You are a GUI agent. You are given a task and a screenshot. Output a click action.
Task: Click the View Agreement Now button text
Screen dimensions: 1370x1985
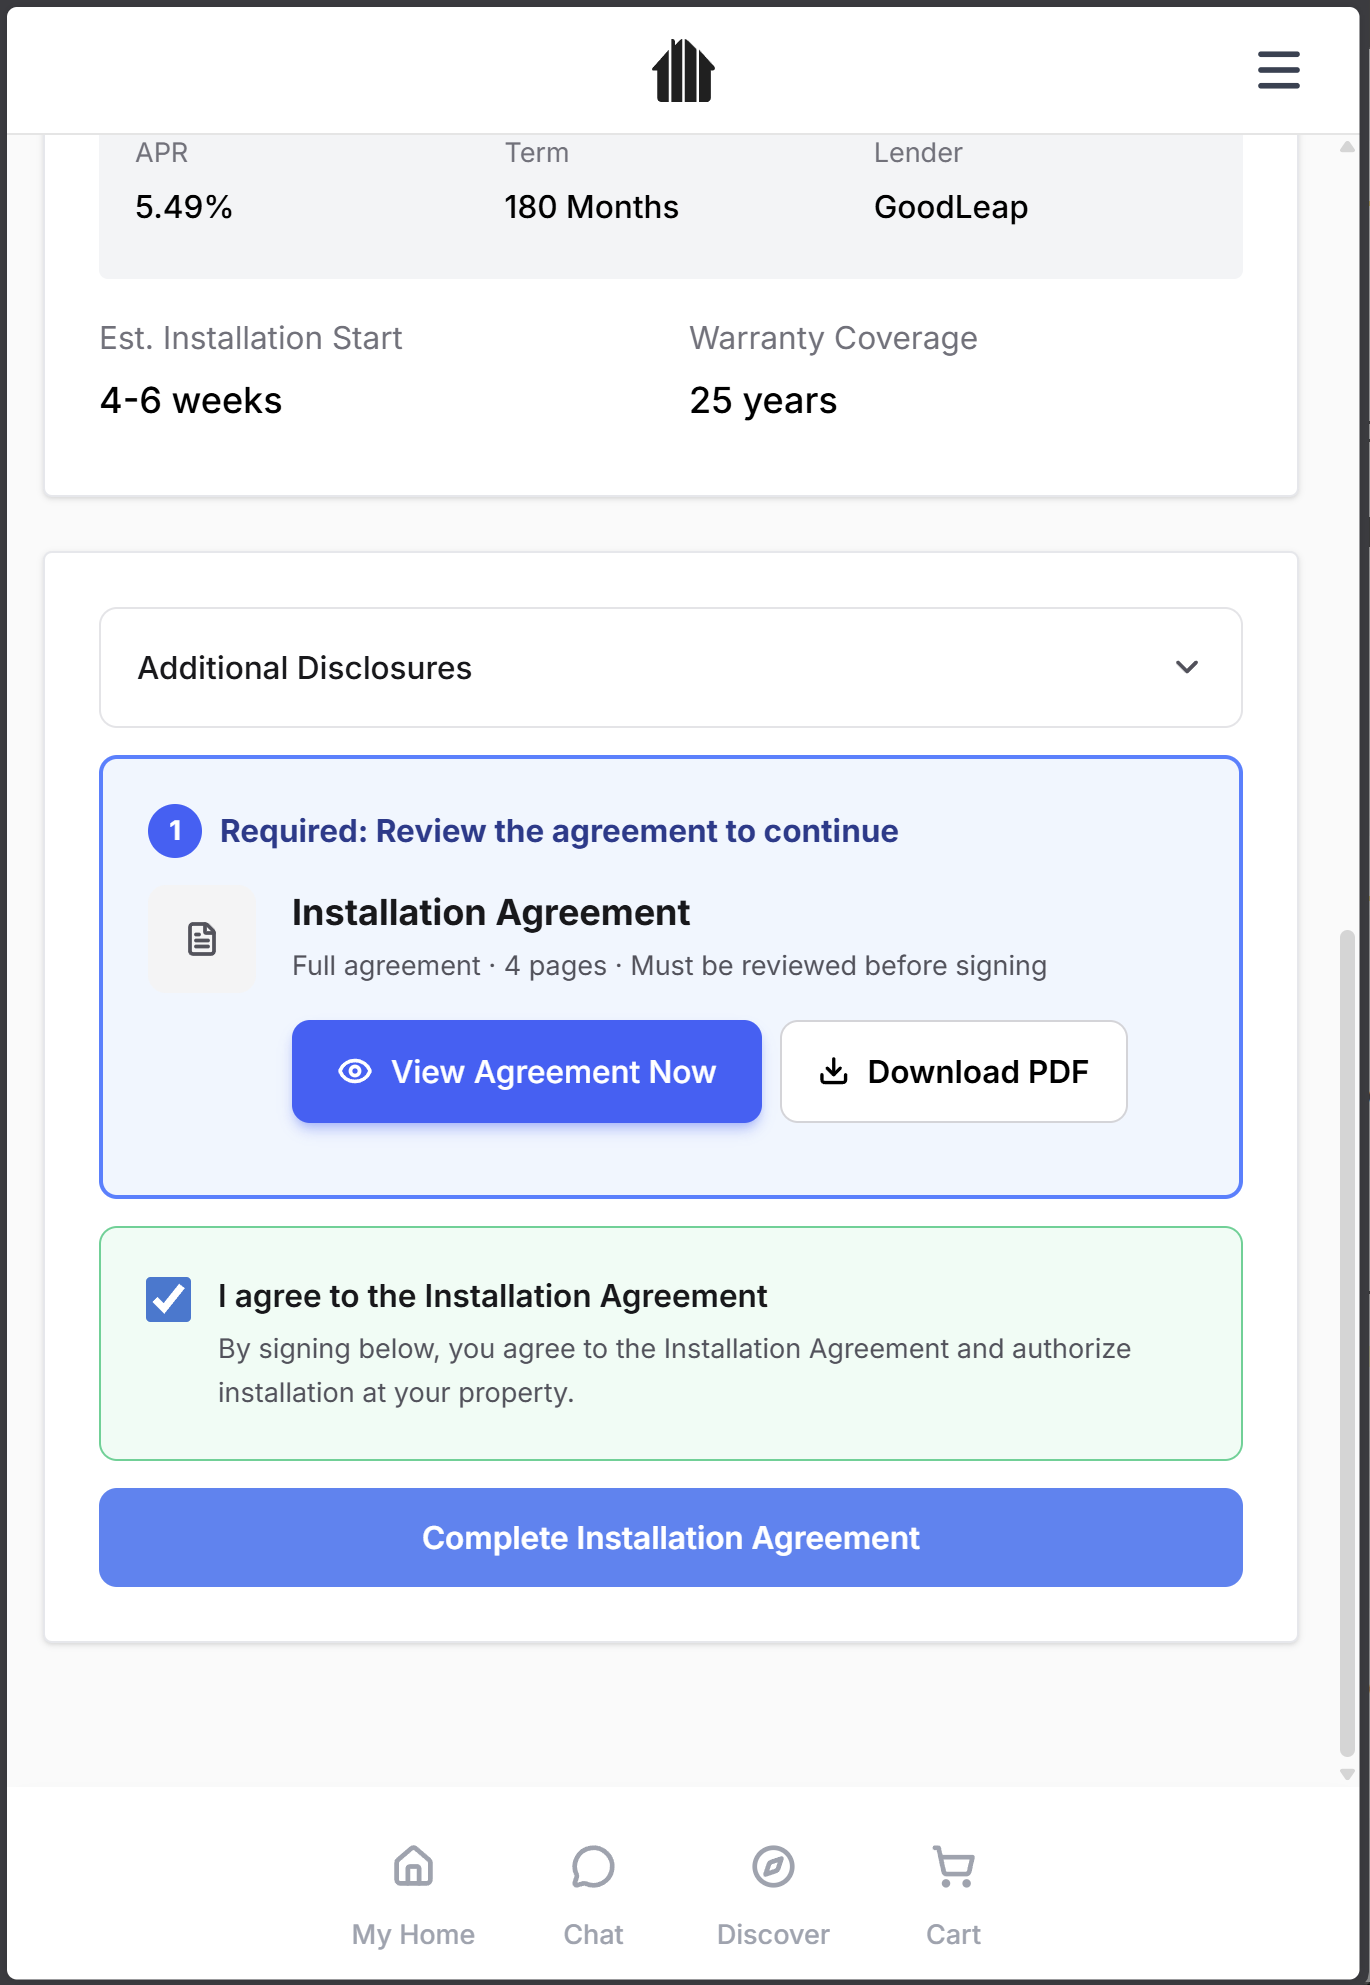553,1072
